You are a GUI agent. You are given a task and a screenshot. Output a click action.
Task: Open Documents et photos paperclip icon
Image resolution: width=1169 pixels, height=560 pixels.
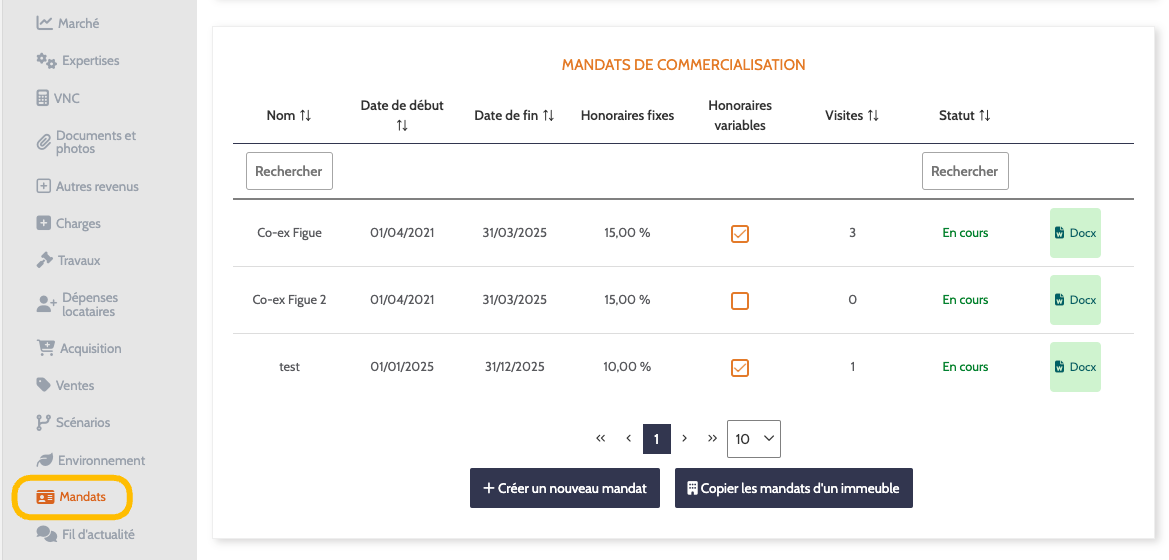tap(43, 142)
